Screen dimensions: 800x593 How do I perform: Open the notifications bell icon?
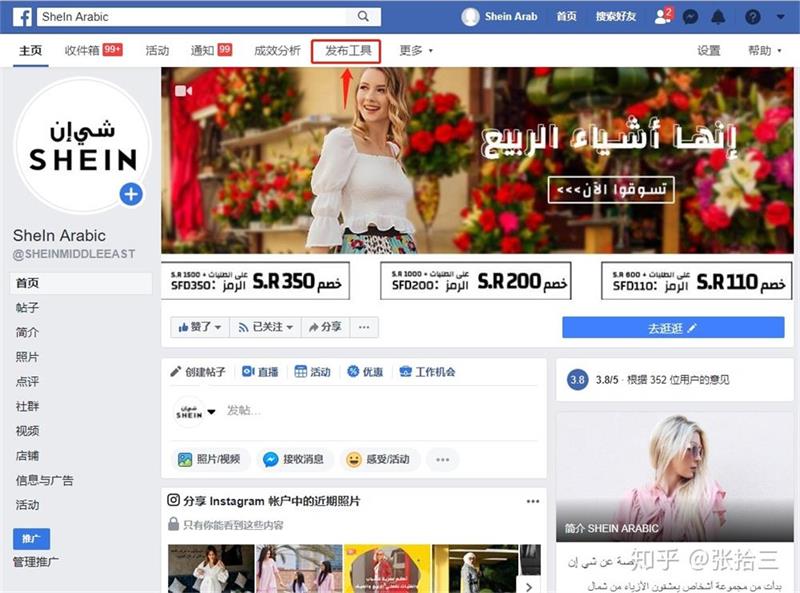click(x=718, y=17)
